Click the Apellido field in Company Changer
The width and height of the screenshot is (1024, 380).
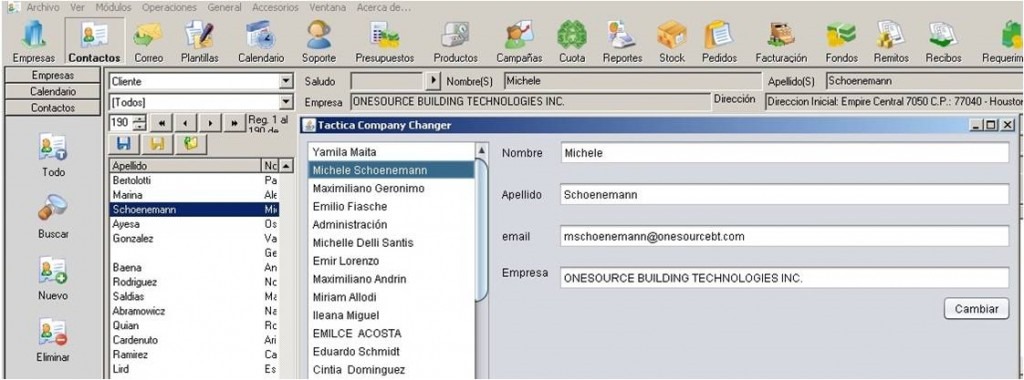pyautogui.click(x=784, y=195)
